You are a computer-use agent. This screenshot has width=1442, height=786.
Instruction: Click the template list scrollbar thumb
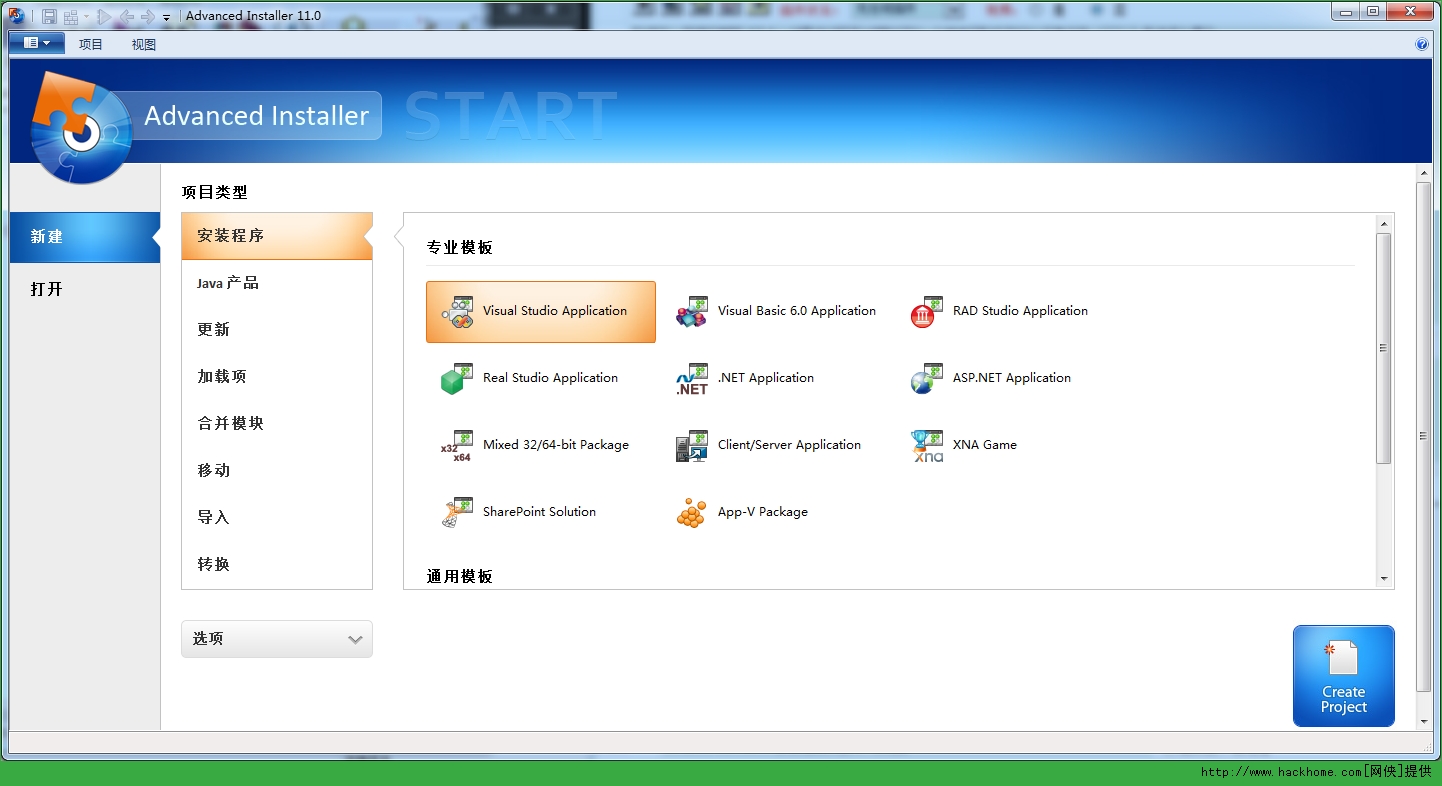[x=1384, y=348]
